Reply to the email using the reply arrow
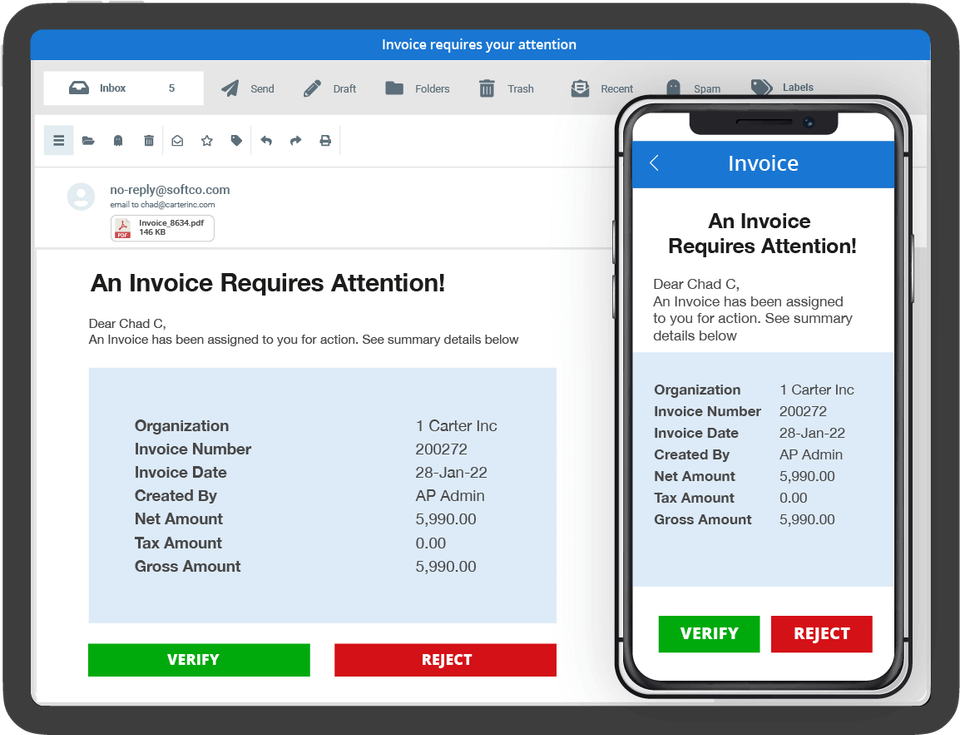 pos(266,140)
